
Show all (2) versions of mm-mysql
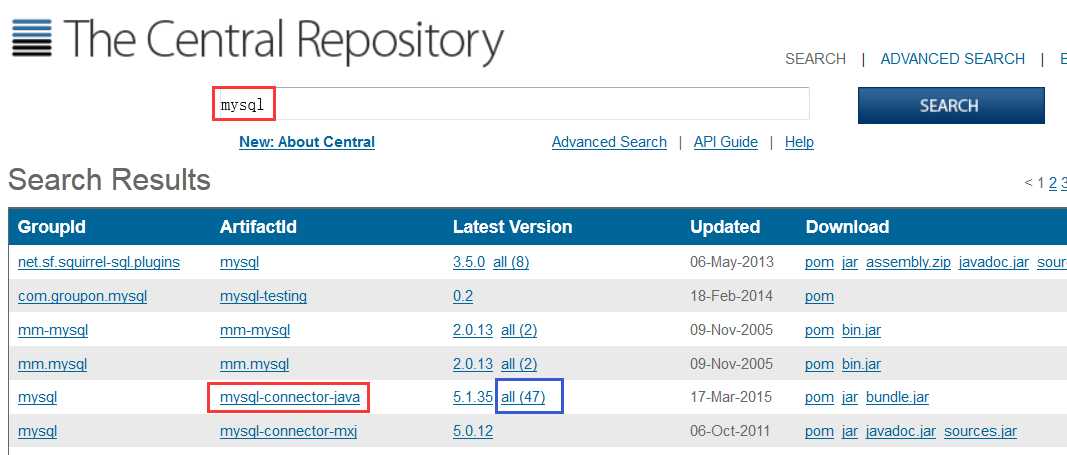519,330
